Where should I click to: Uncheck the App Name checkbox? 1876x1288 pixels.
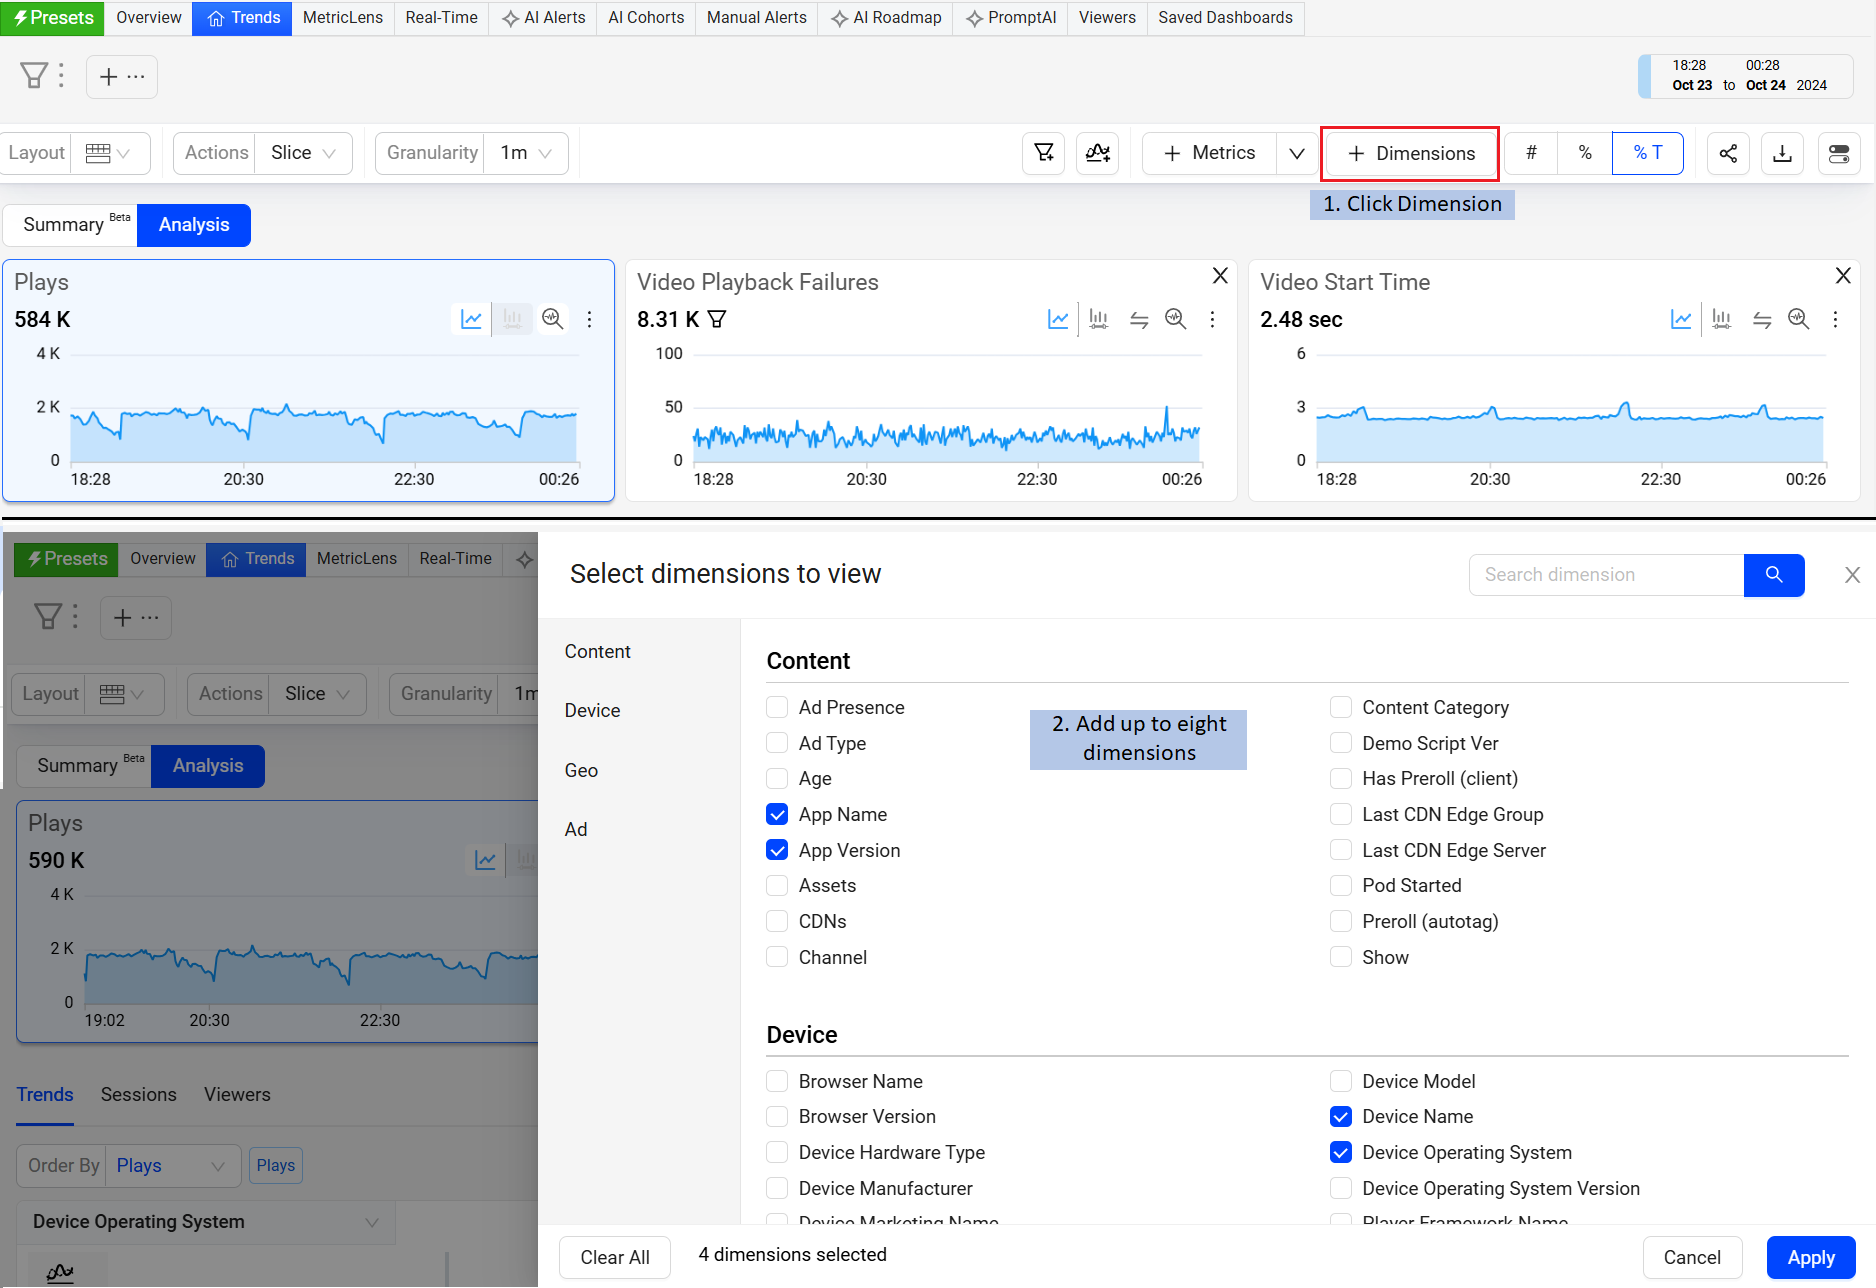pyautogui.click(x=777, y=814)
